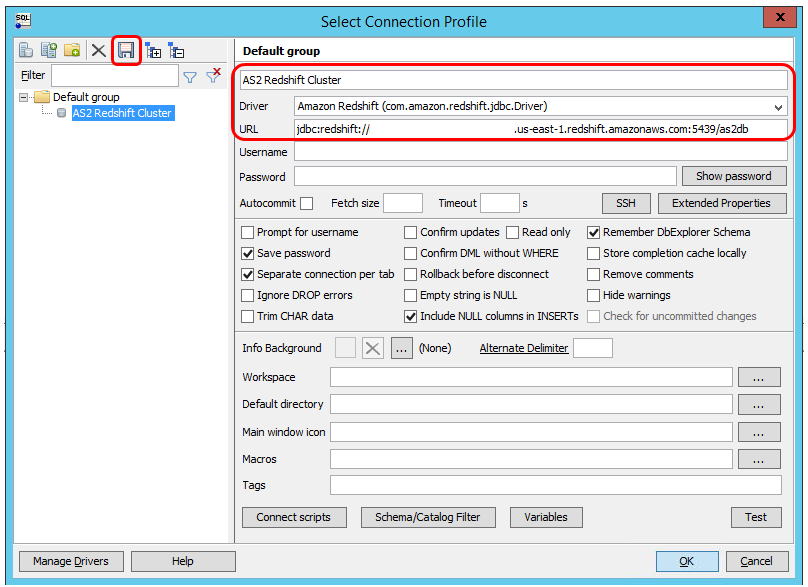Click the profile name field
The height and width of the screenshot is (587, 808).
coord(513,80)
